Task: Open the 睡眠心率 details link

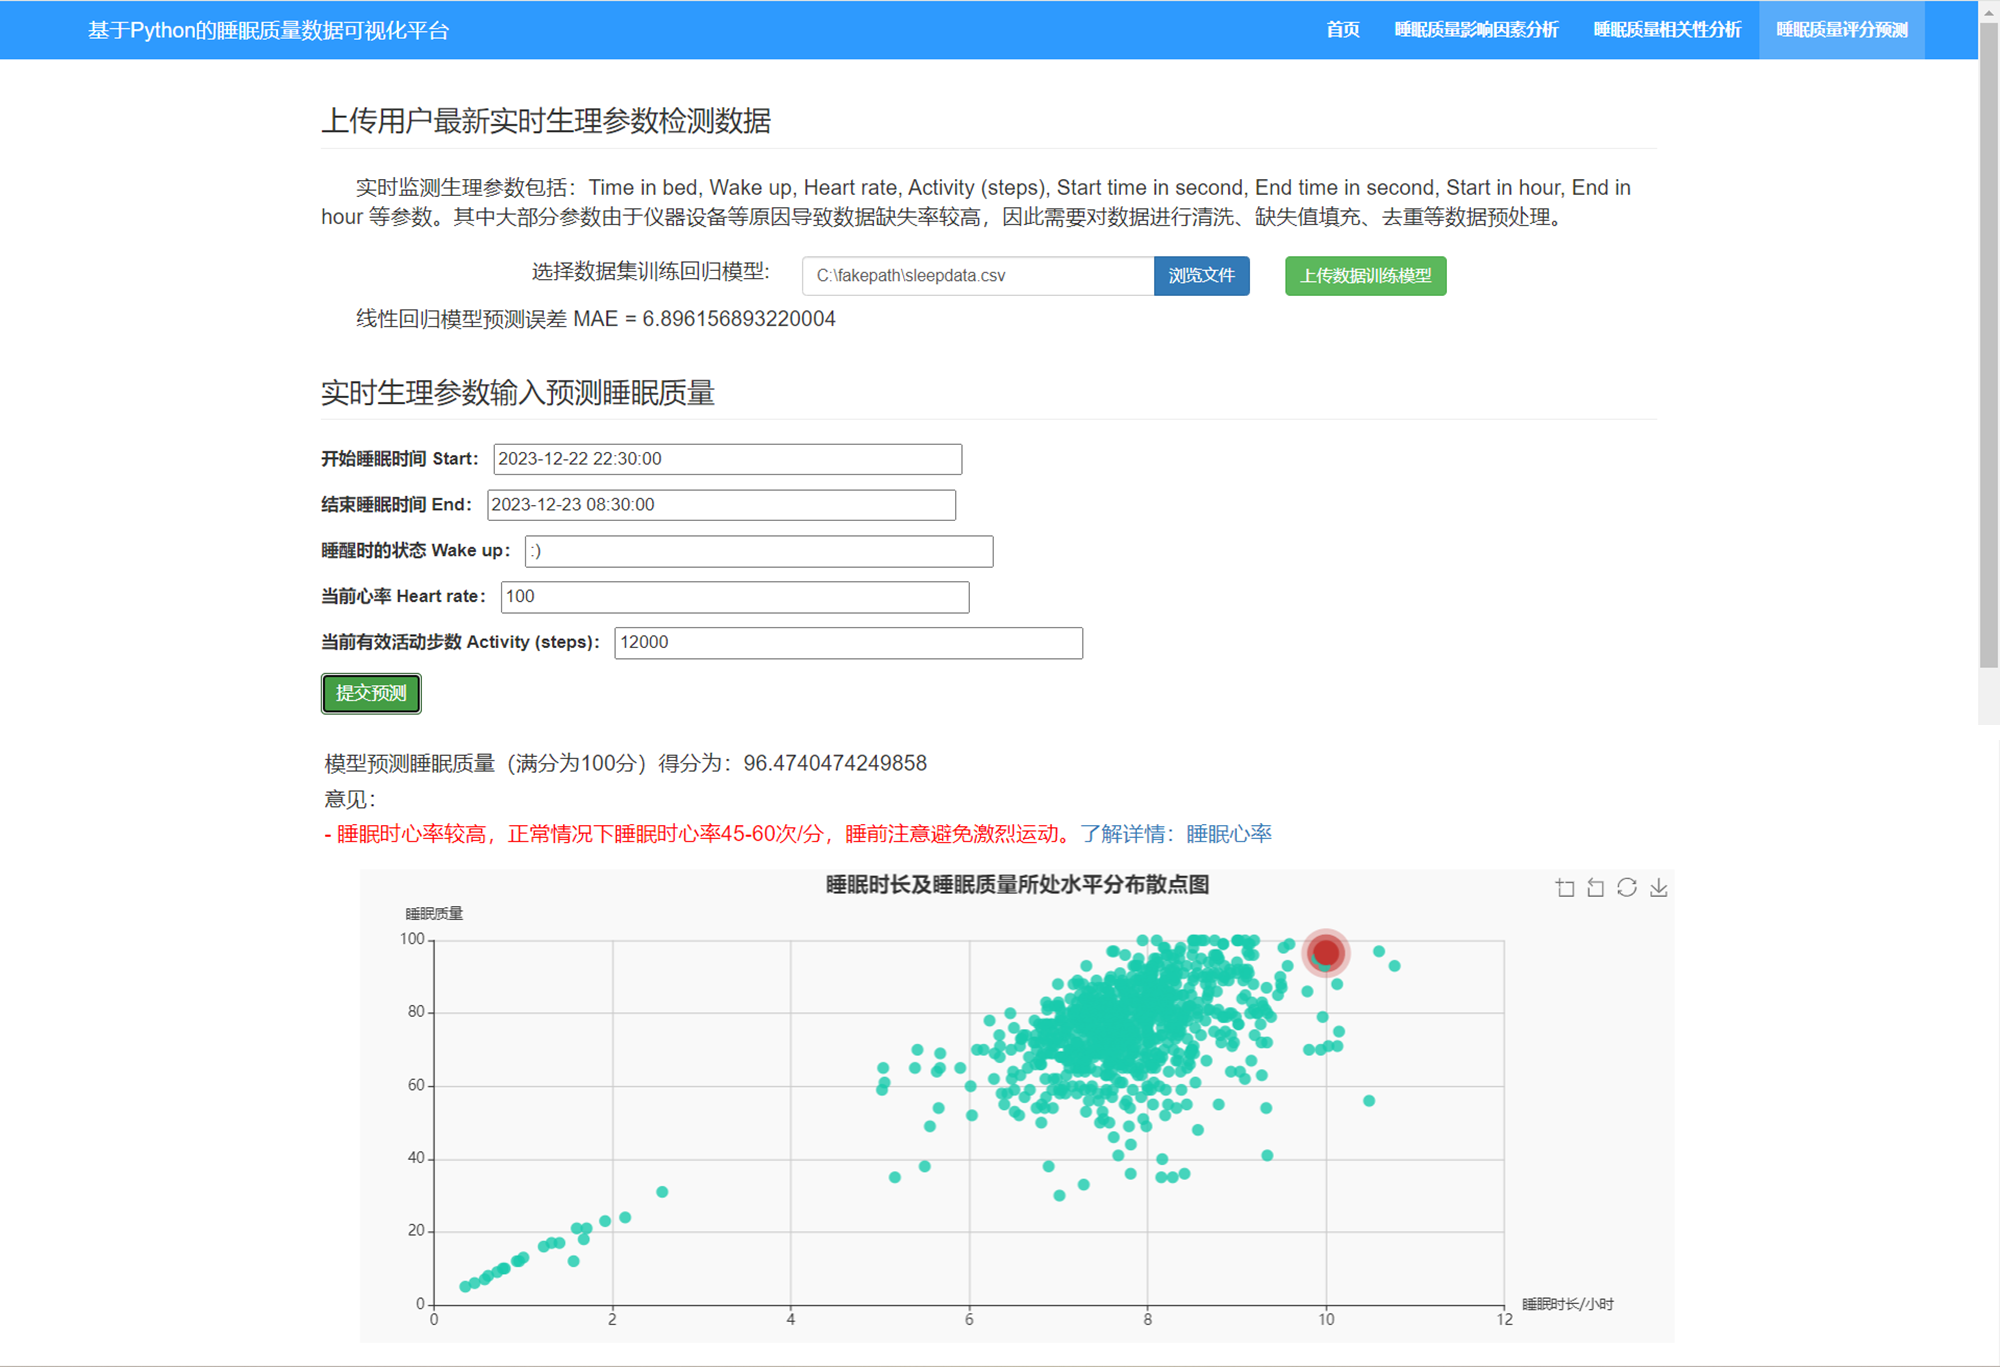Action: (x=1229, y=834)
